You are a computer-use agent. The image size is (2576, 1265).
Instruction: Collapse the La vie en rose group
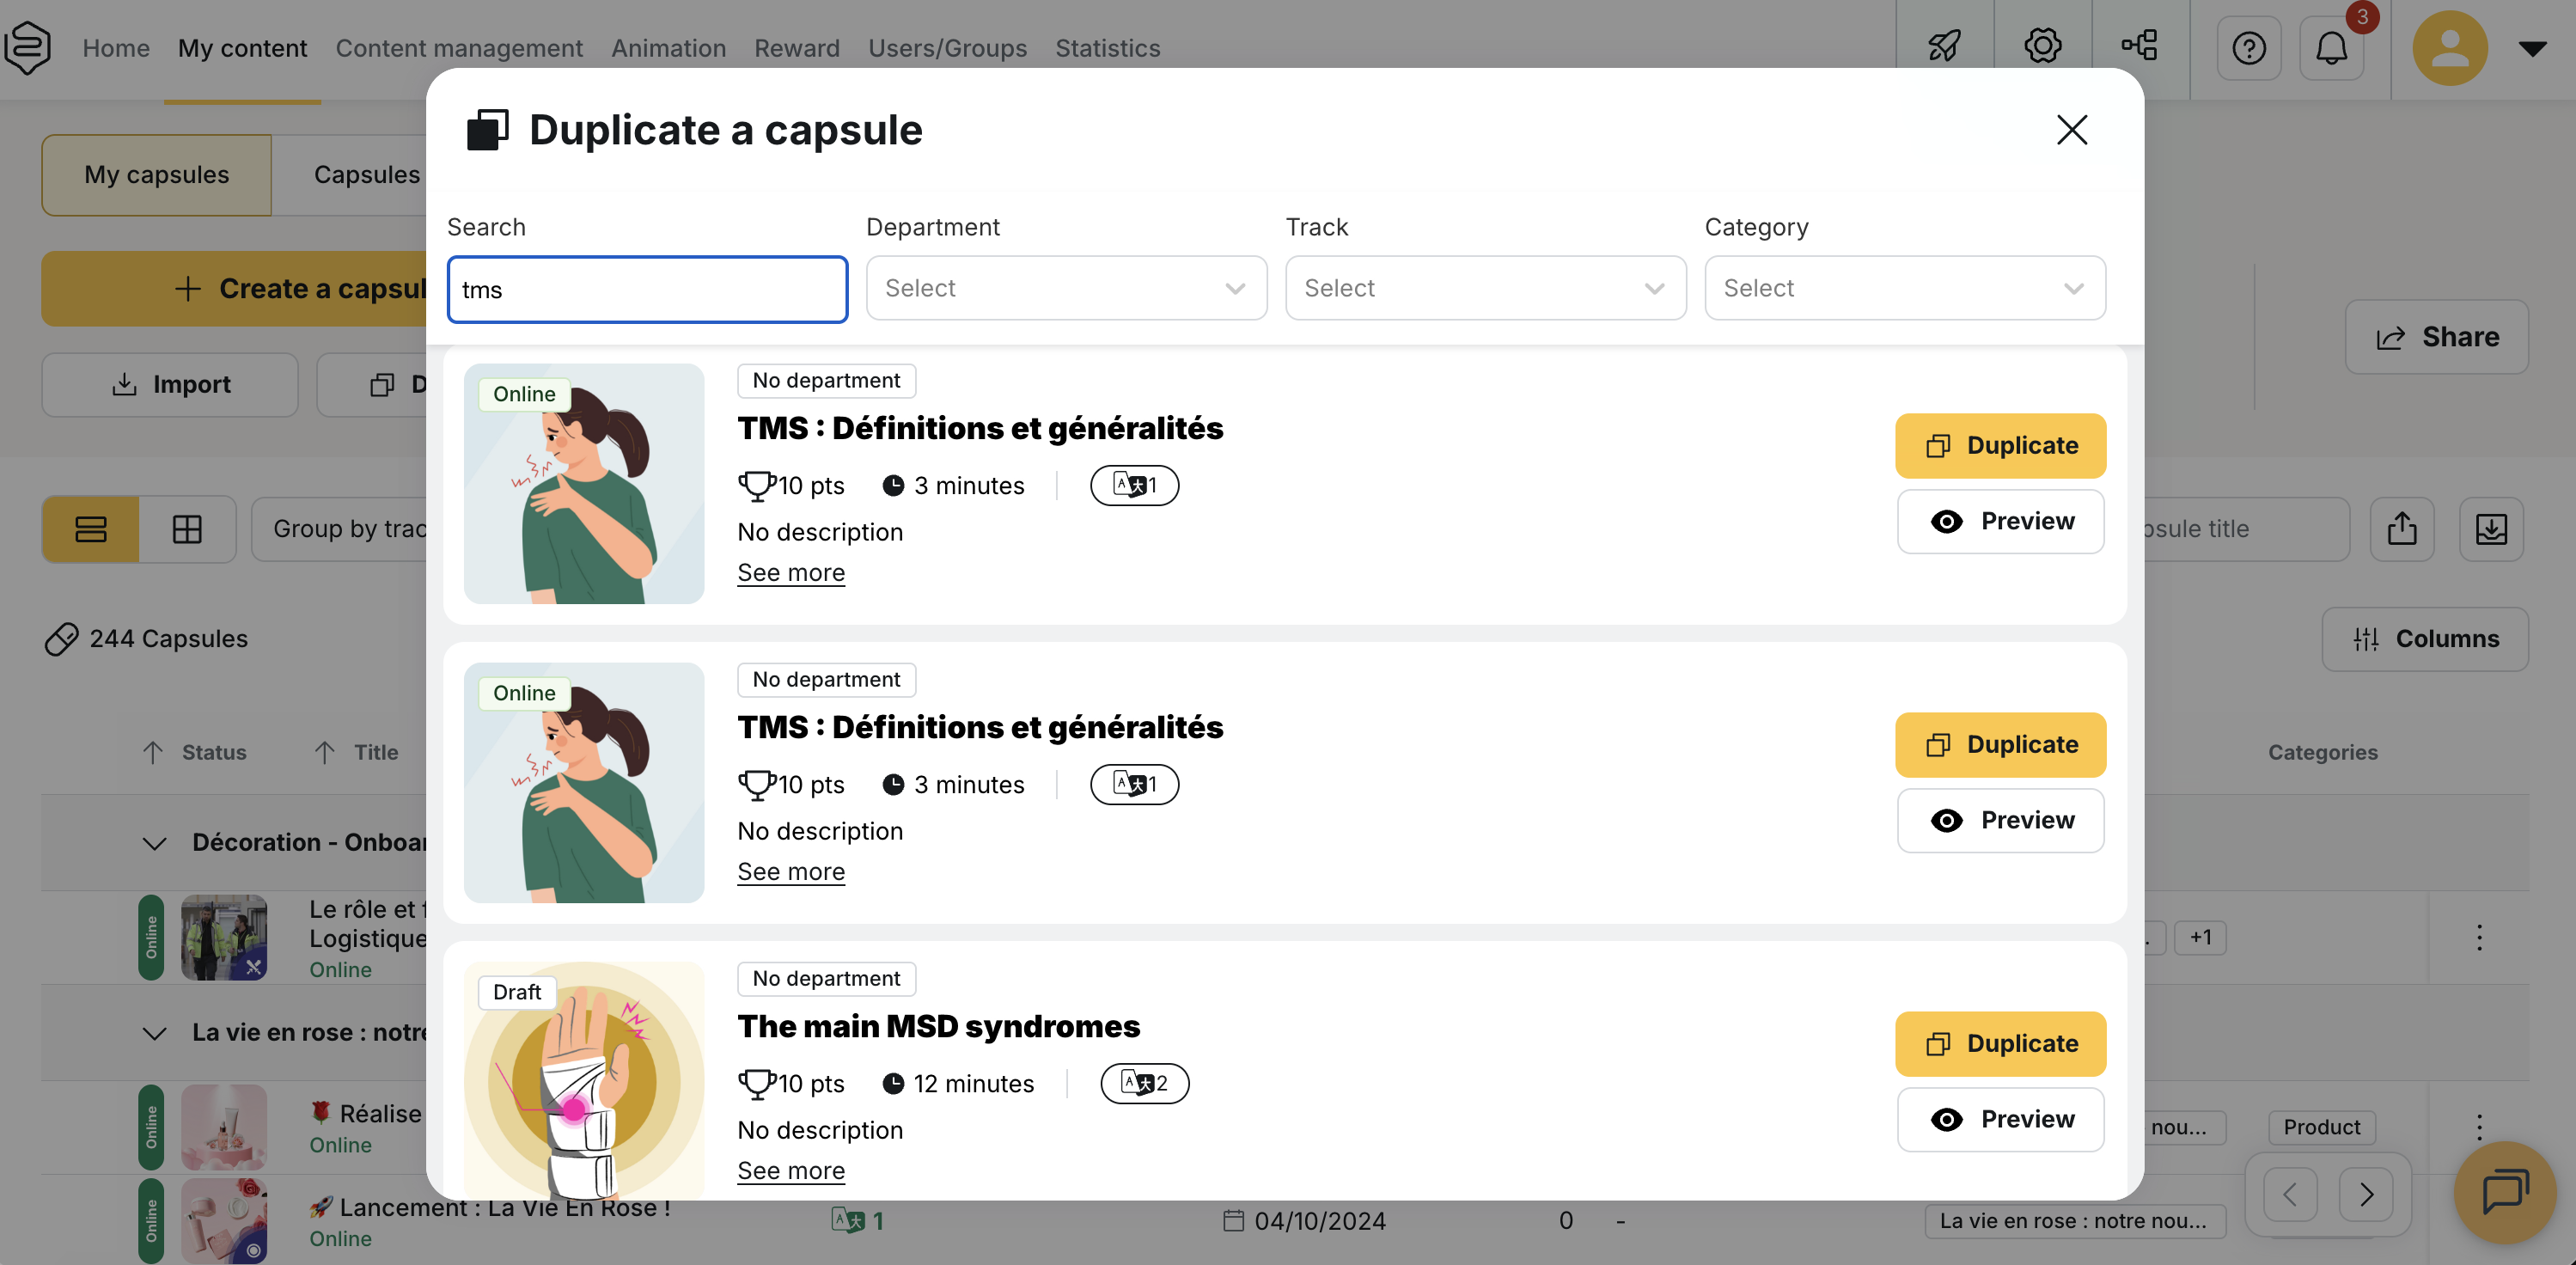click(154, 1033)
